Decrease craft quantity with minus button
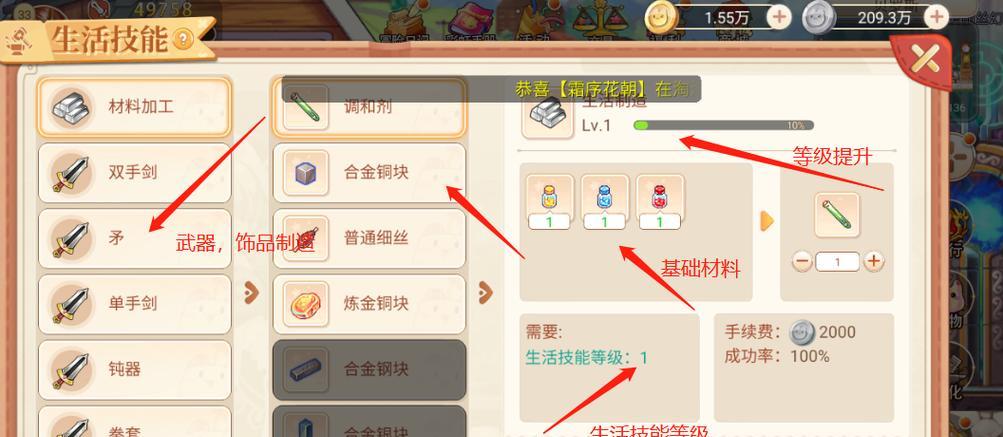 point(803,262)
